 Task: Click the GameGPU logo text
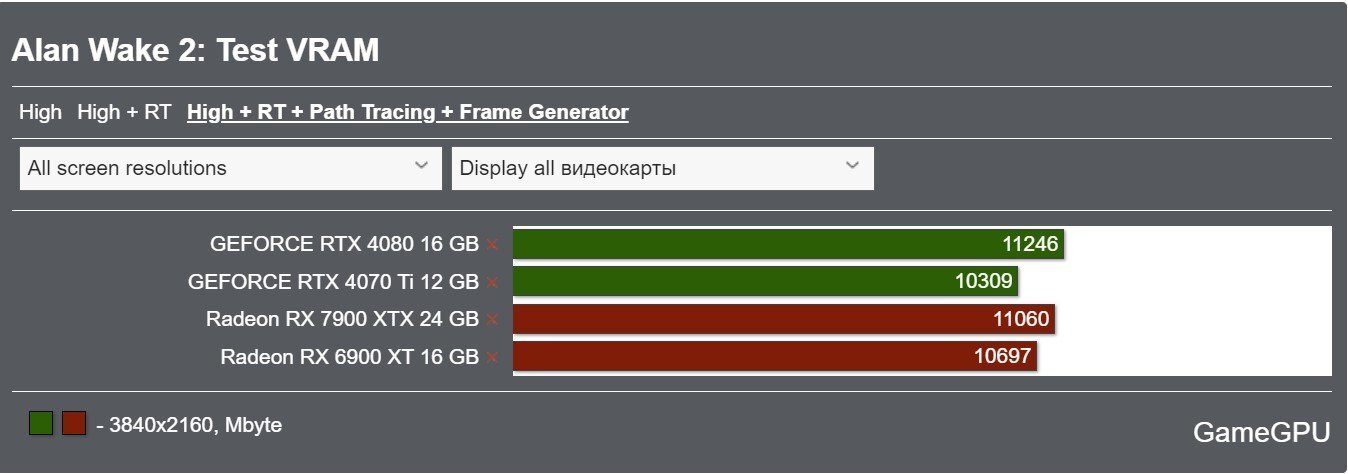pyautogui.click(x=1262, y=432)
